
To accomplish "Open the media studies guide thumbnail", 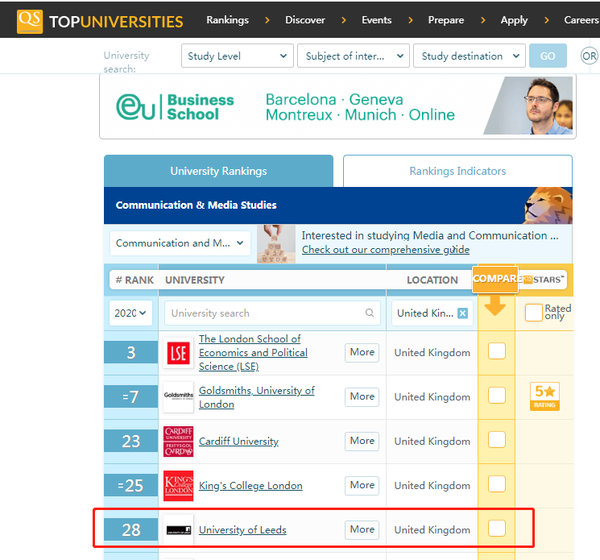I will point(276,244).
